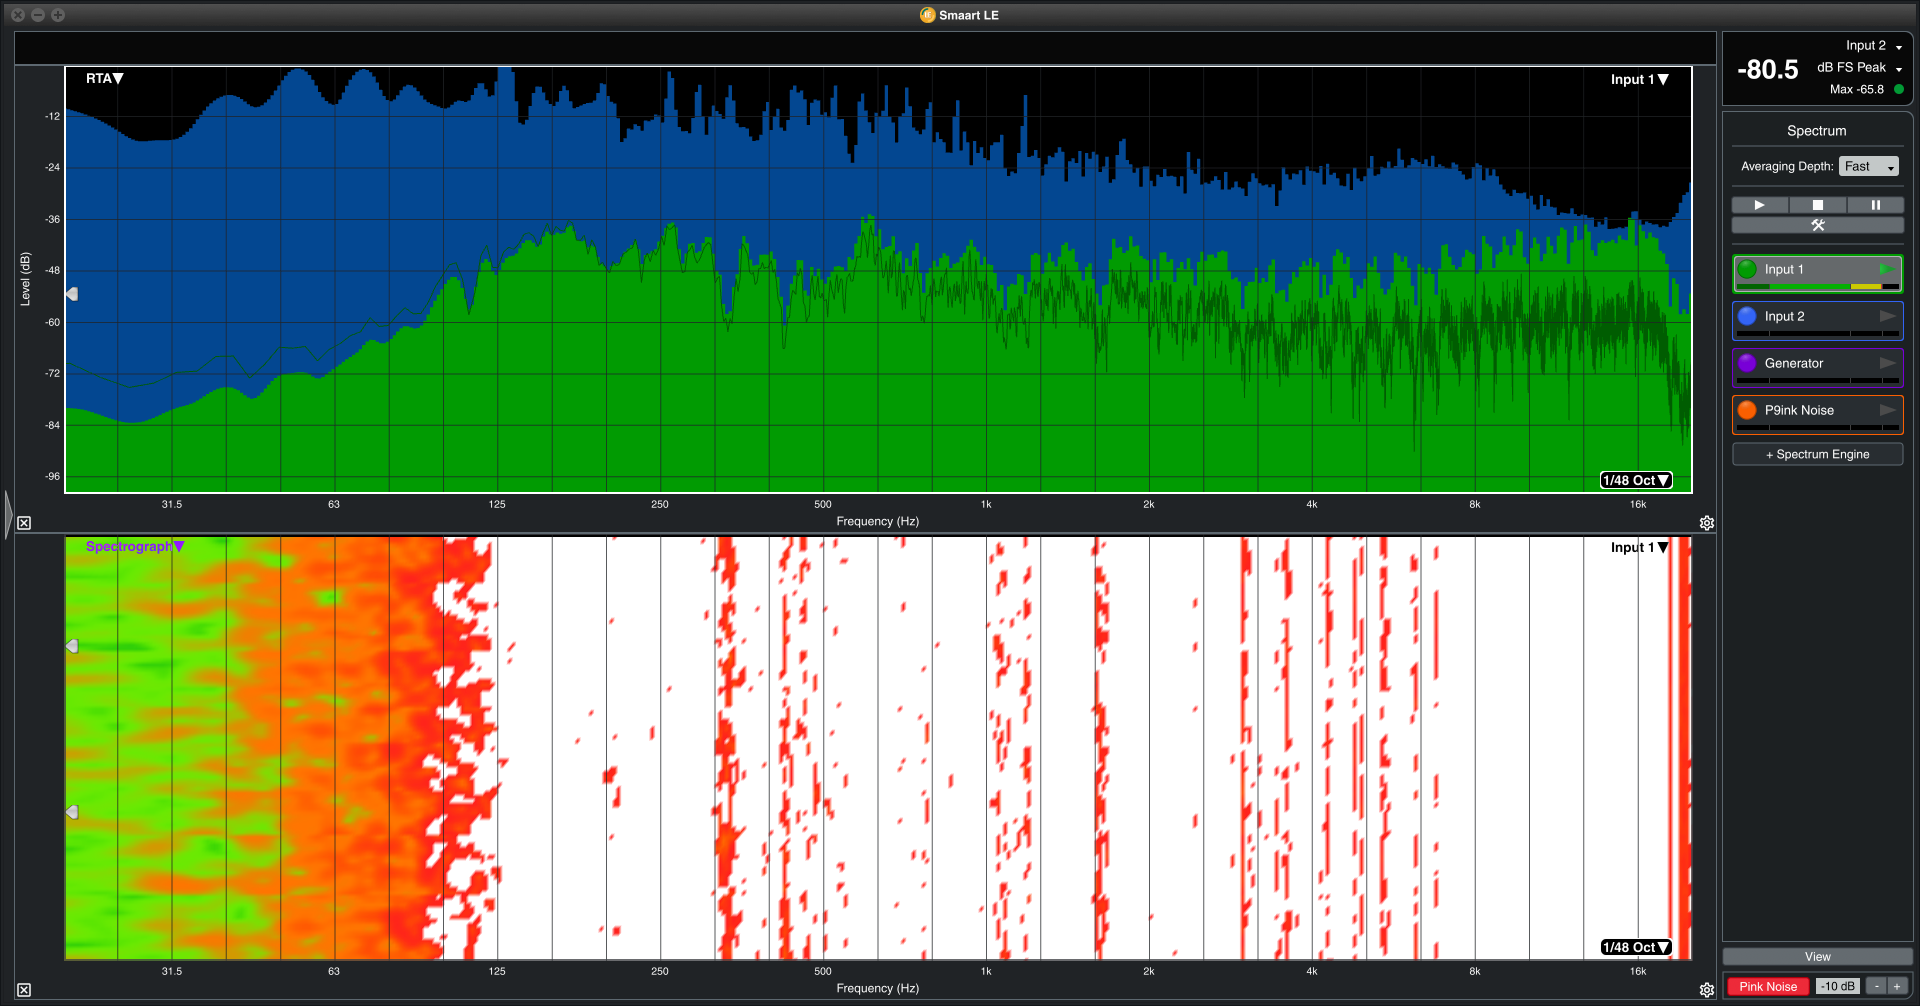Click the -10 dB generator level field
This screenshot has height=1006, width=1920.
click(x=1837, y=986)
